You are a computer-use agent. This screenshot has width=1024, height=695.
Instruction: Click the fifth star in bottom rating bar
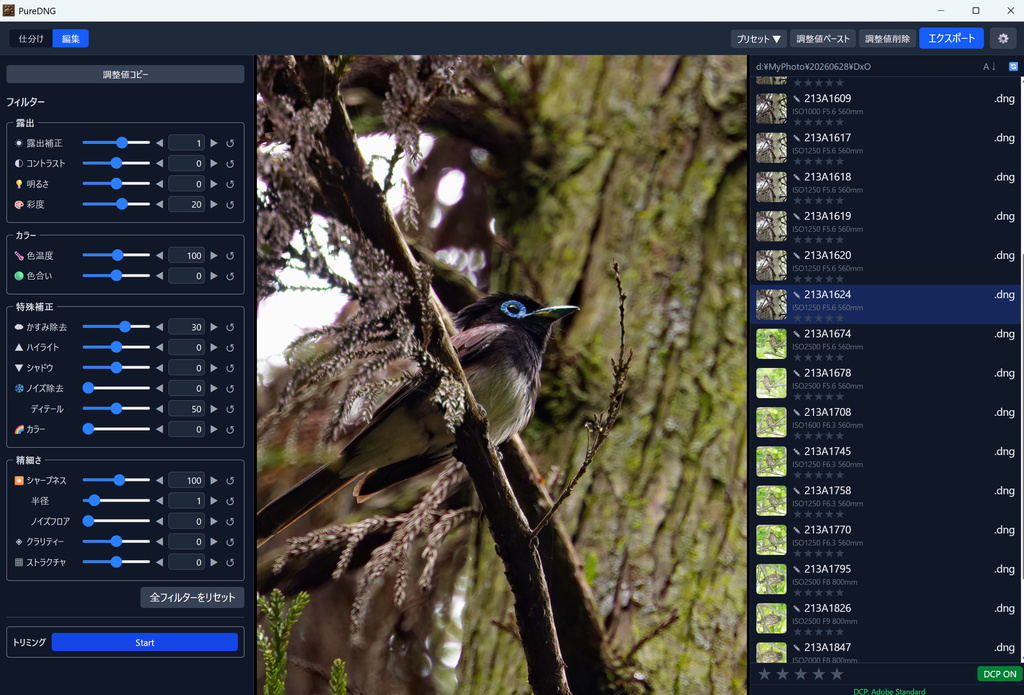pos(837,673)
